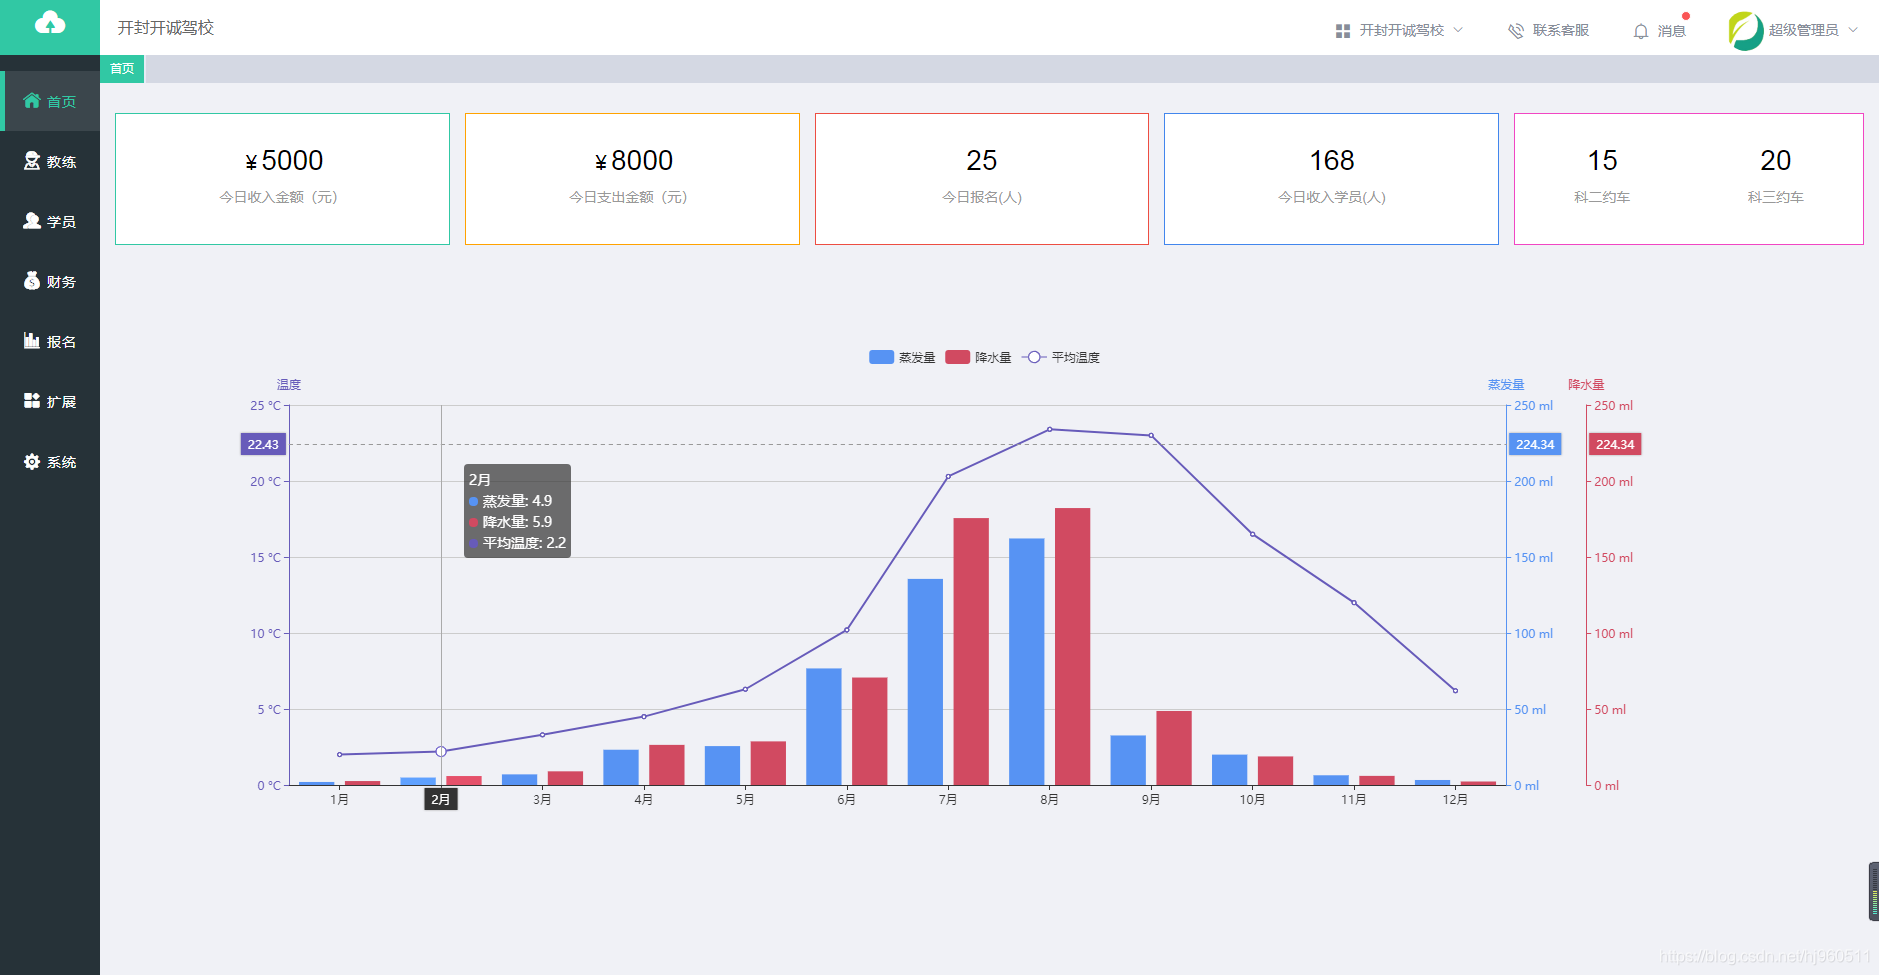Click the green leaf user avatar
Screen dimensions: 1879x975
[1746, 31]
